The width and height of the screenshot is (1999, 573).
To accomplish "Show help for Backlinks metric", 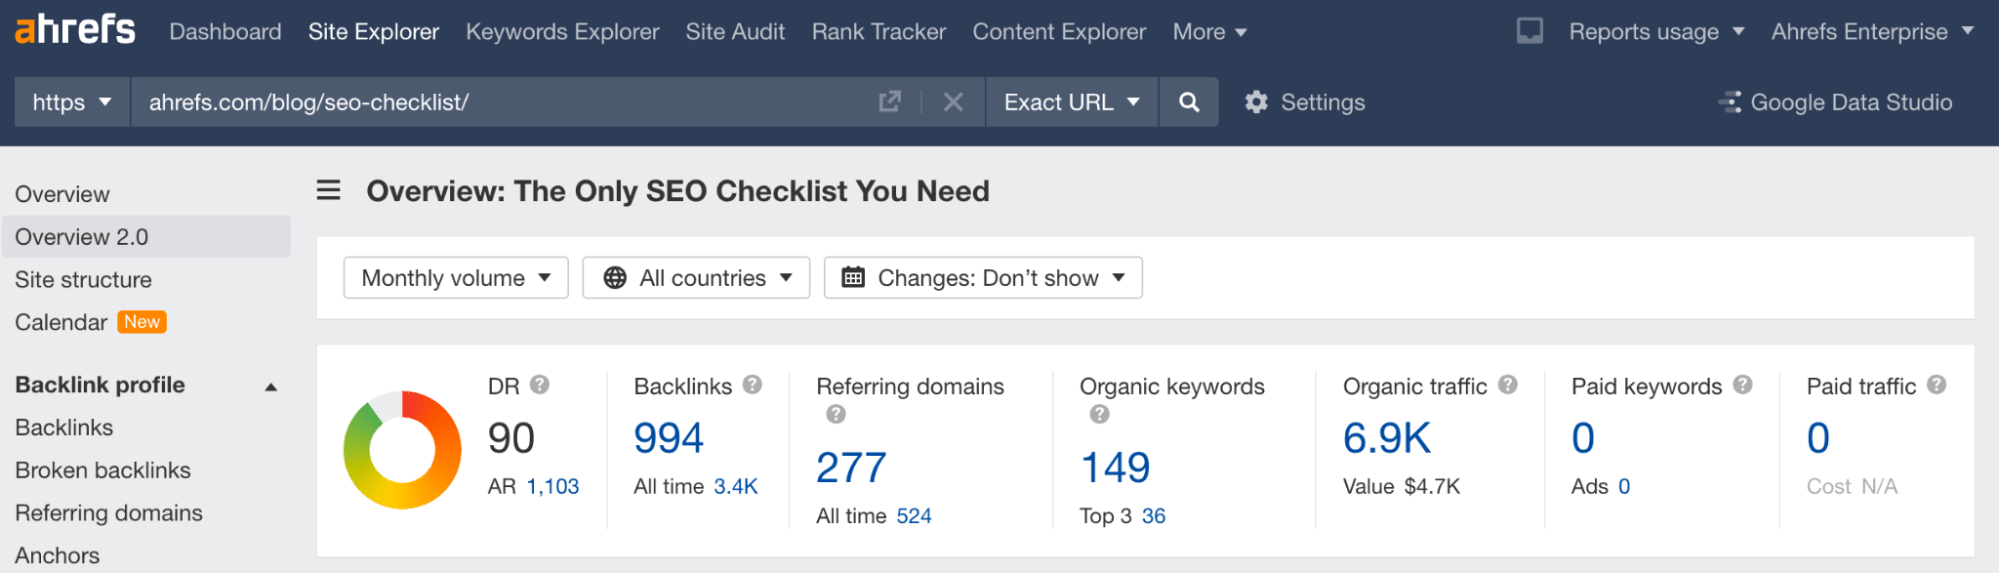I will [752, 384].
